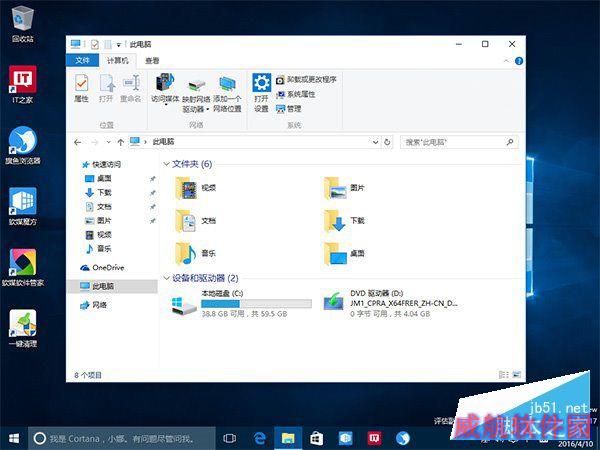Open the Store from taskbar
This screenshot has width=600, height=450.
pos(316,439)
